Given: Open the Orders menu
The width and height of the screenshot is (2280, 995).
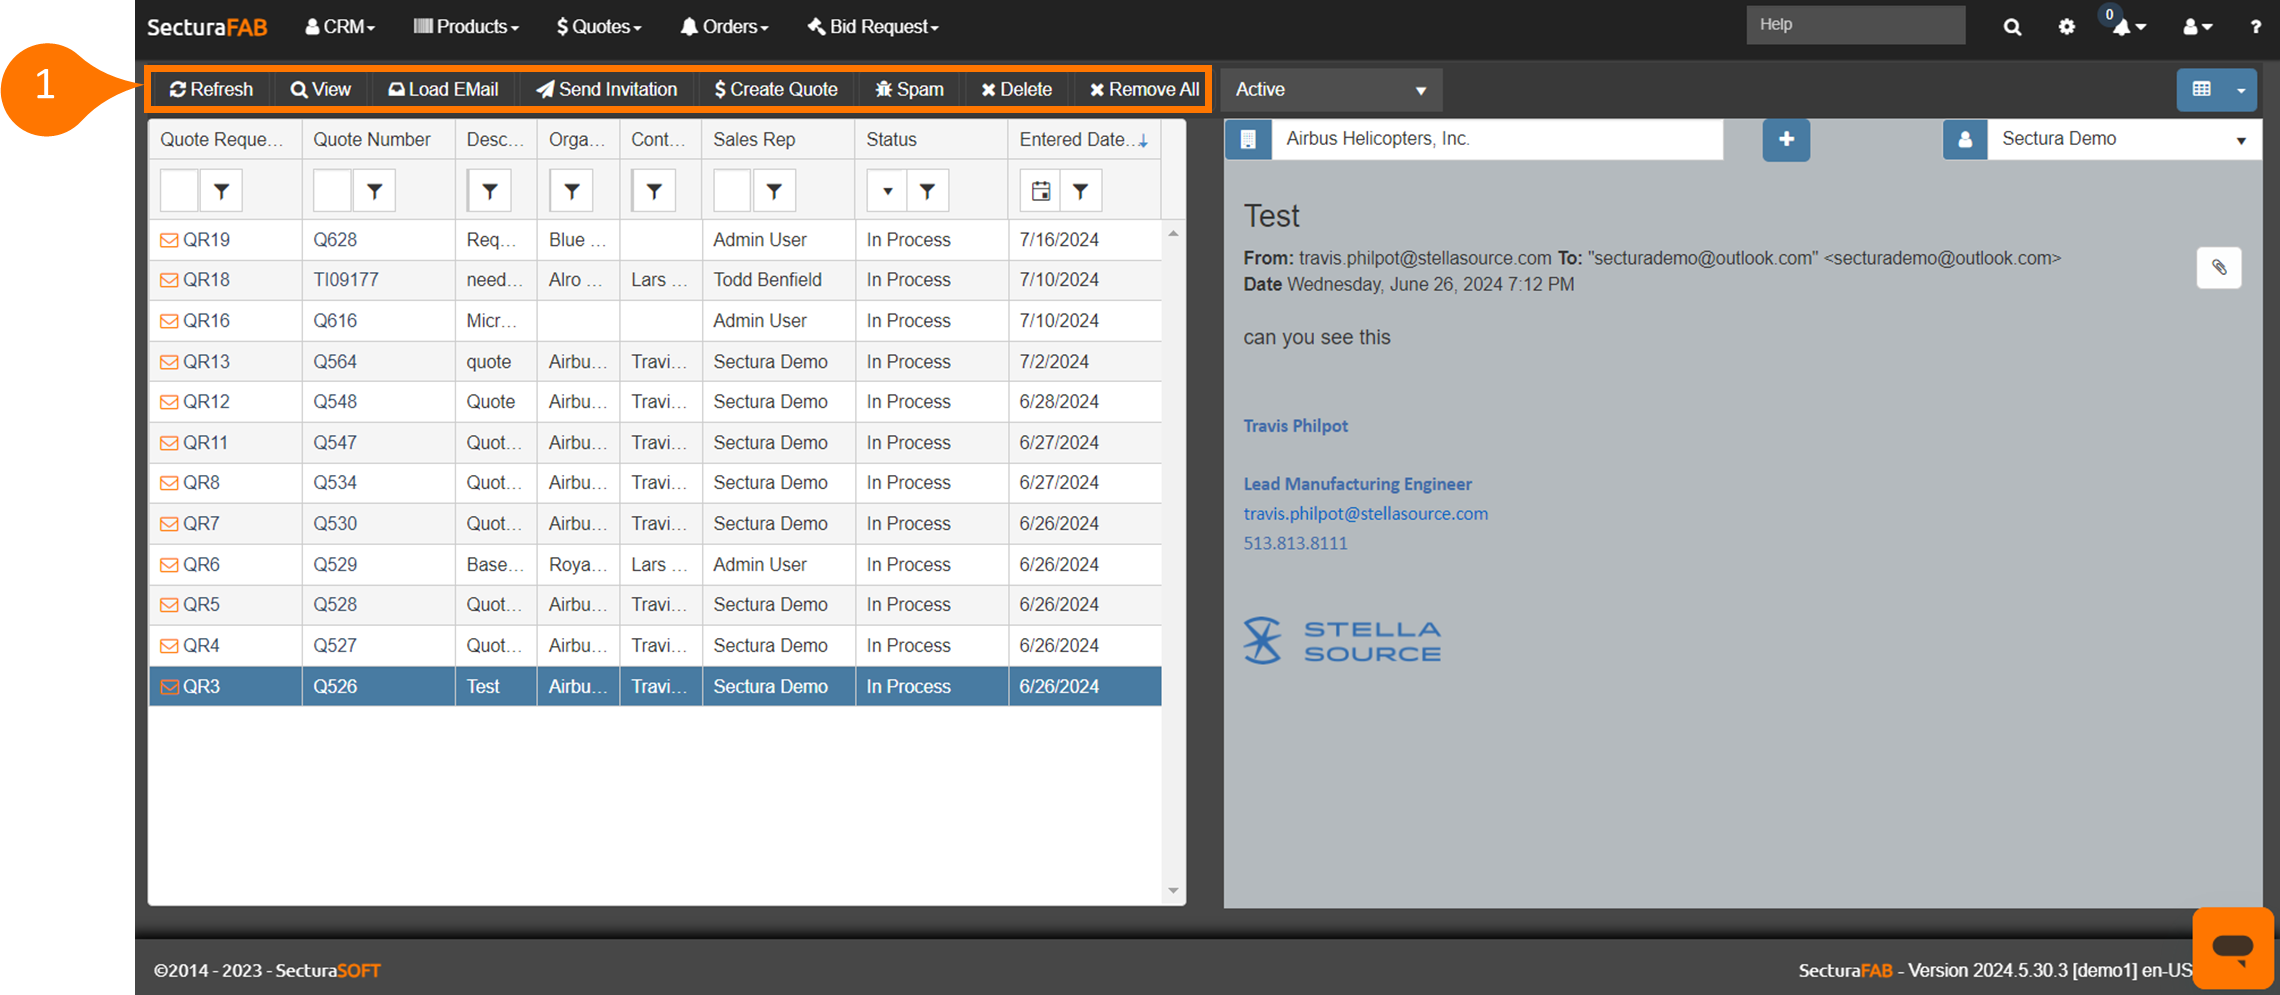Looking at the screenshot, I should 724,27.
